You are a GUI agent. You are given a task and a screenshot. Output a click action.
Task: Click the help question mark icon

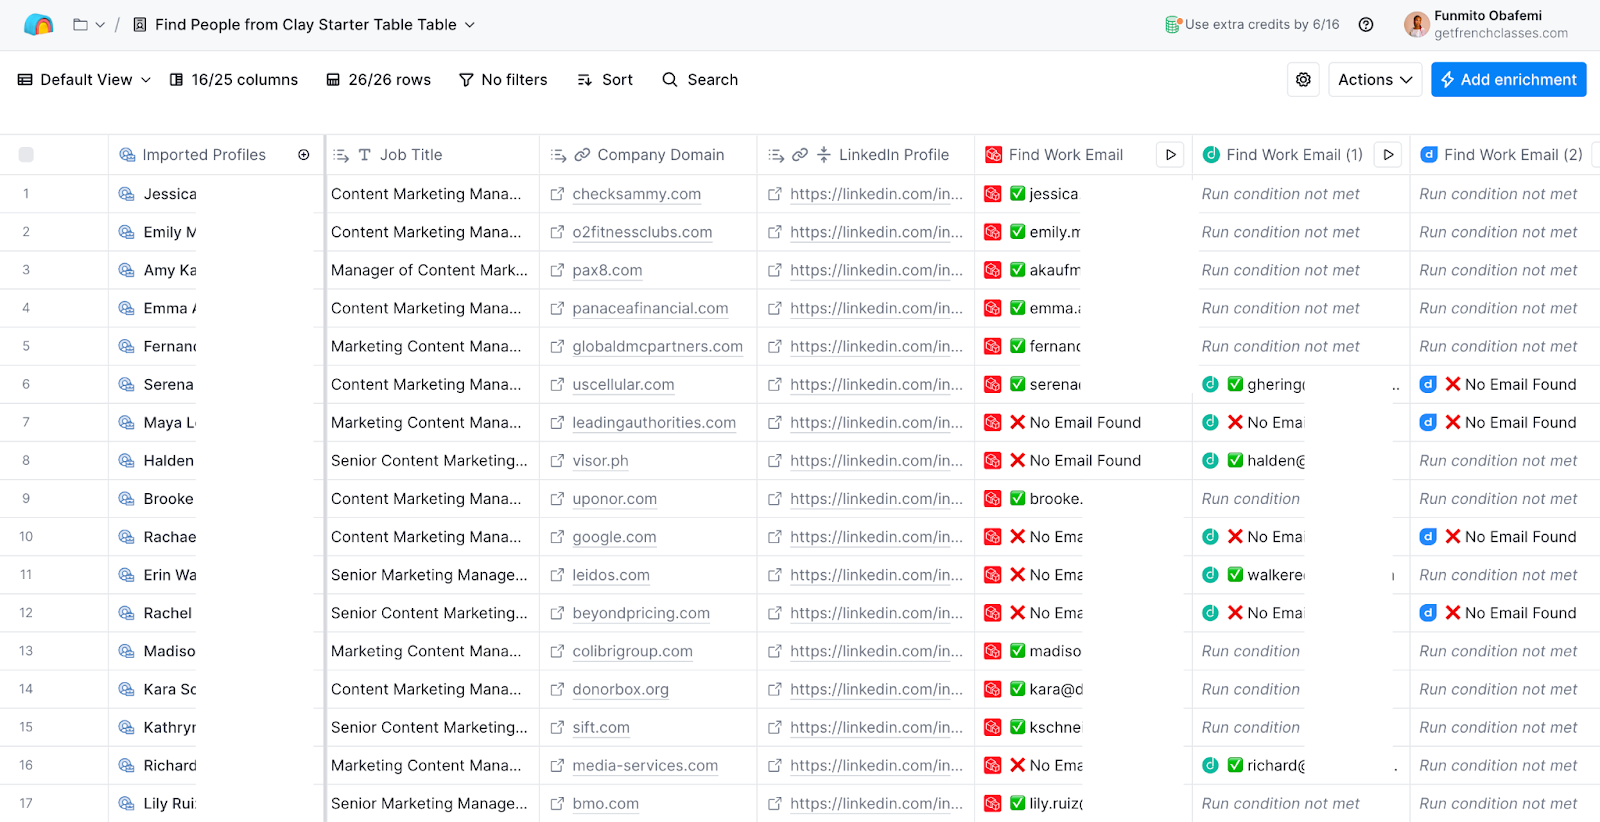pos(1366,25)
